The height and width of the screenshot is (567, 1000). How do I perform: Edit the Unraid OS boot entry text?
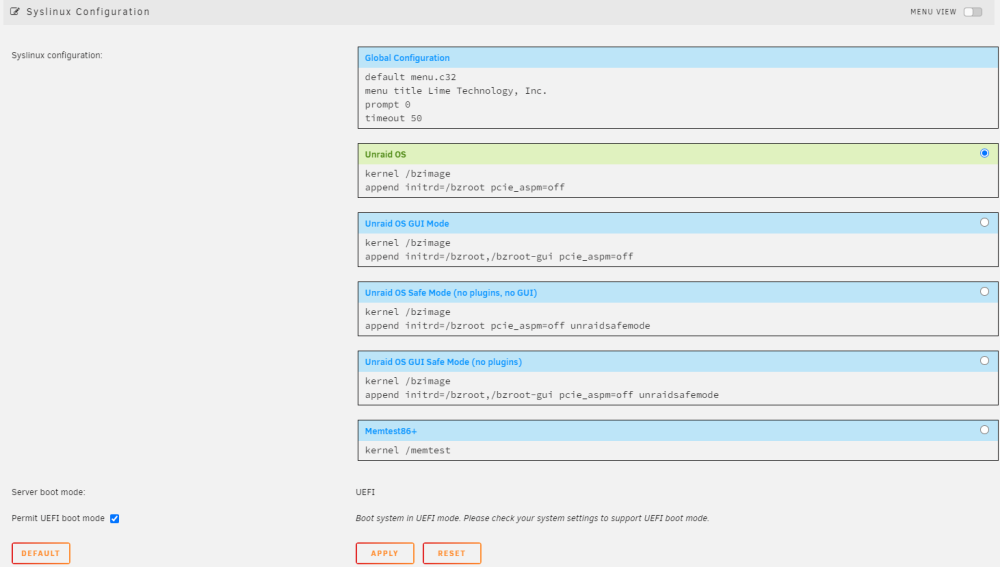[678, 180]
